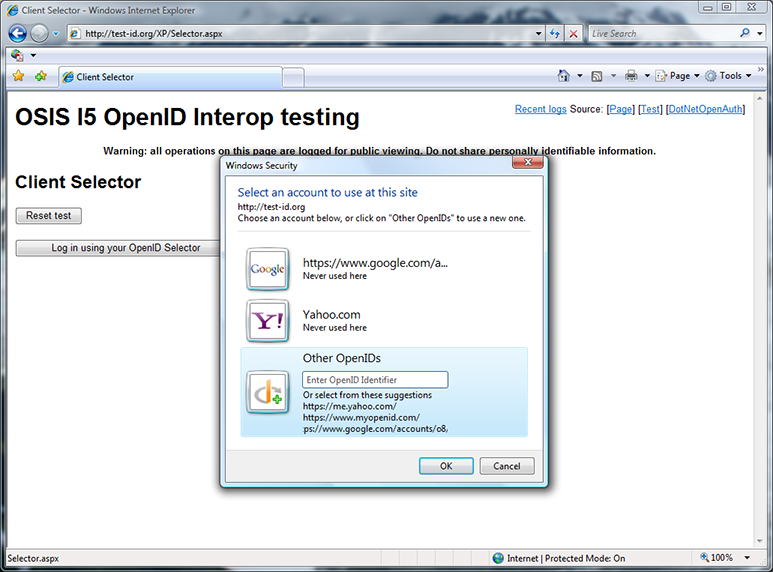Click the Print toolbar icon
Image resolution: width=773 pixels, height=572 pixels.
631,76
